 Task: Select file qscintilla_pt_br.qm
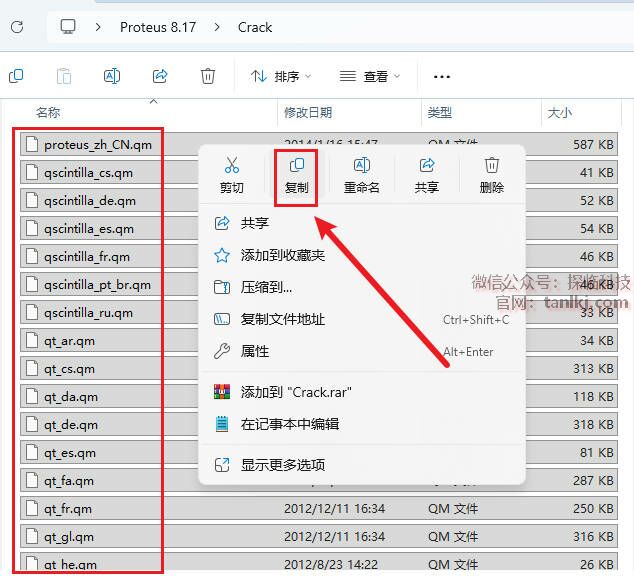(x=97, y=285)
